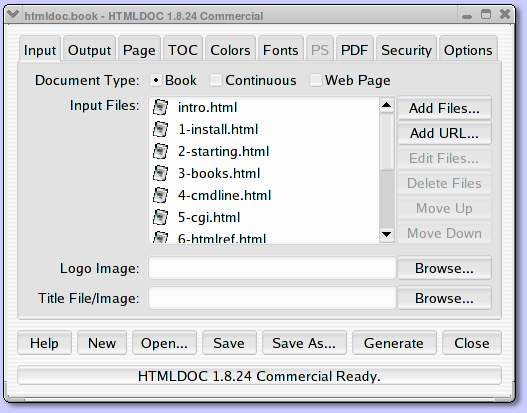Switch to the Output tab
Viewport: 527px width, 413px height.
pyautogui.click(x=89, y=50)
